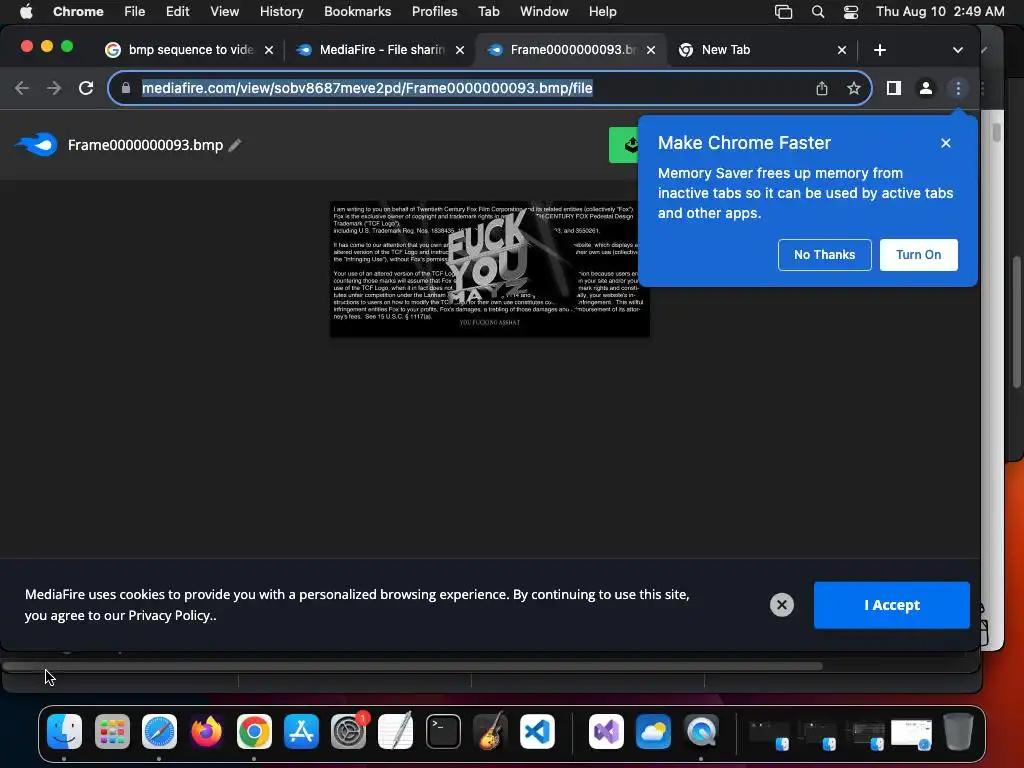Open the Tab menu

click(x=488, y=11)
